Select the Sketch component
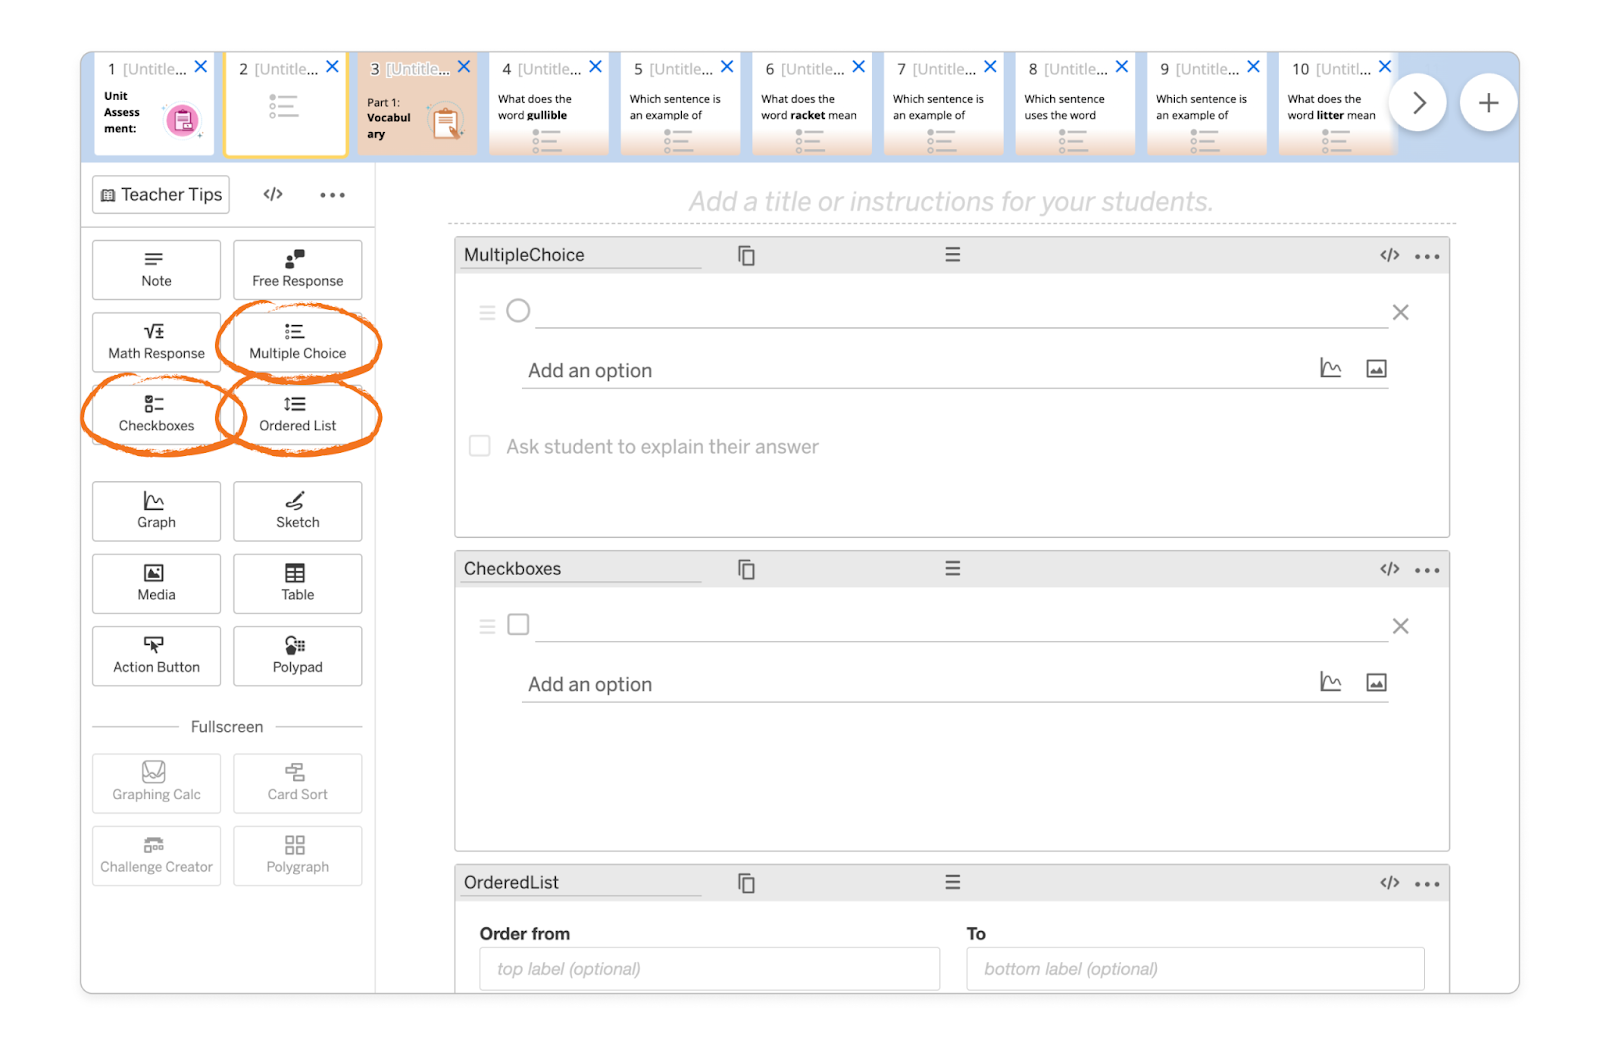The image size is (1600, 1045). (x=296, y=511)
